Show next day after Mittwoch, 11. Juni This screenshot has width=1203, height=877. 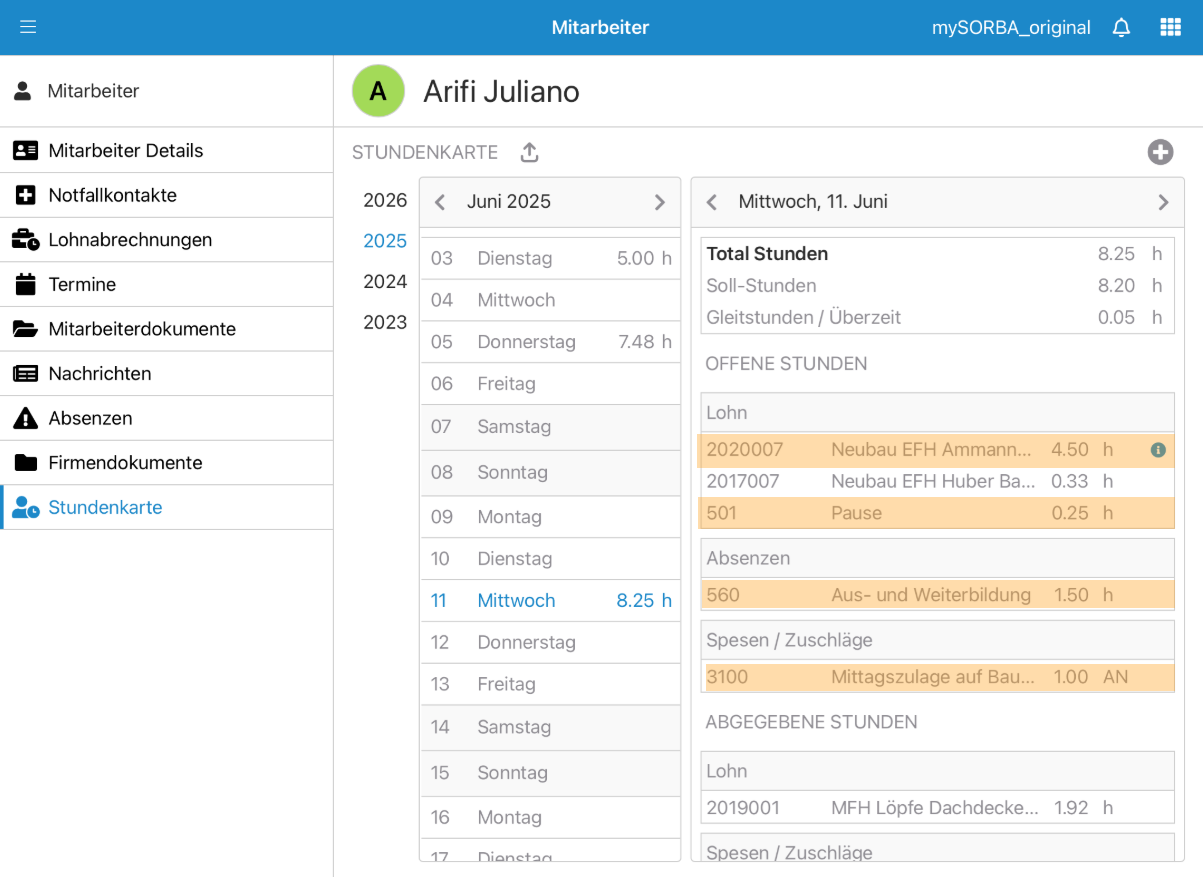(1163, 202)
